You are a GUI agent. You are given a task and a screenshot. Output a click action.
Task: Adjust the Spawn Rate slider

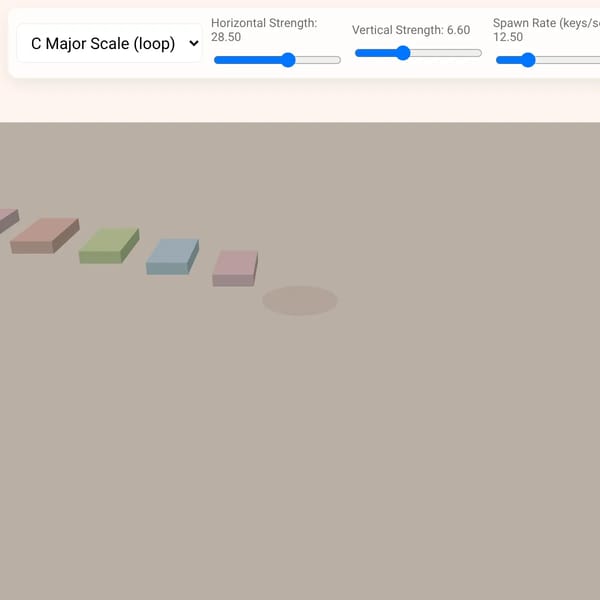(x=548, y=60)
